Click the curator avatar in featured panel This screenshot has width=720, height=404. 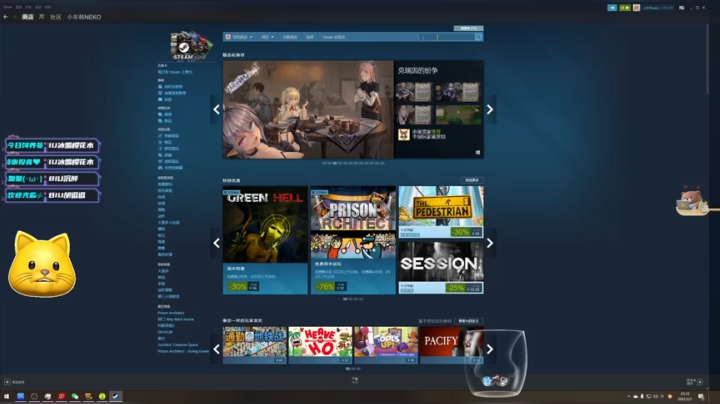click(x=404, y=135)
